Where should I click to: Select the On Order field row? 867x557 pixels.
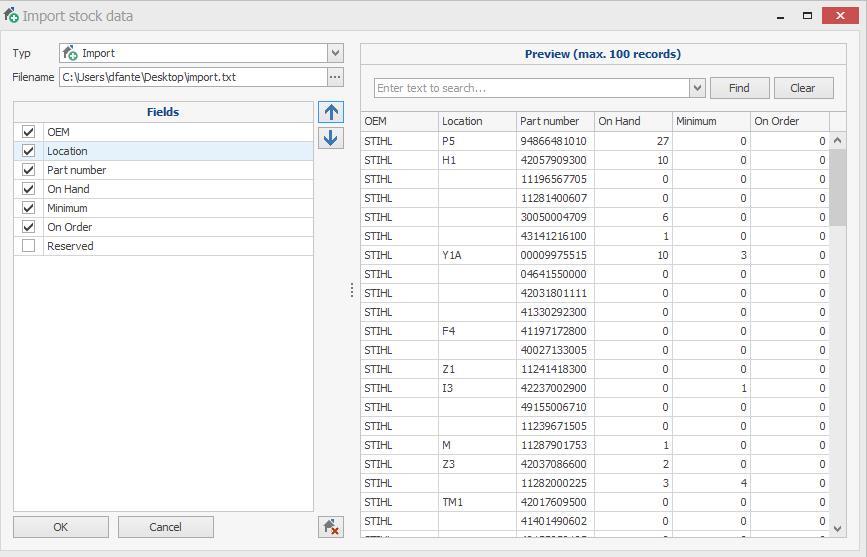[163, 227]
